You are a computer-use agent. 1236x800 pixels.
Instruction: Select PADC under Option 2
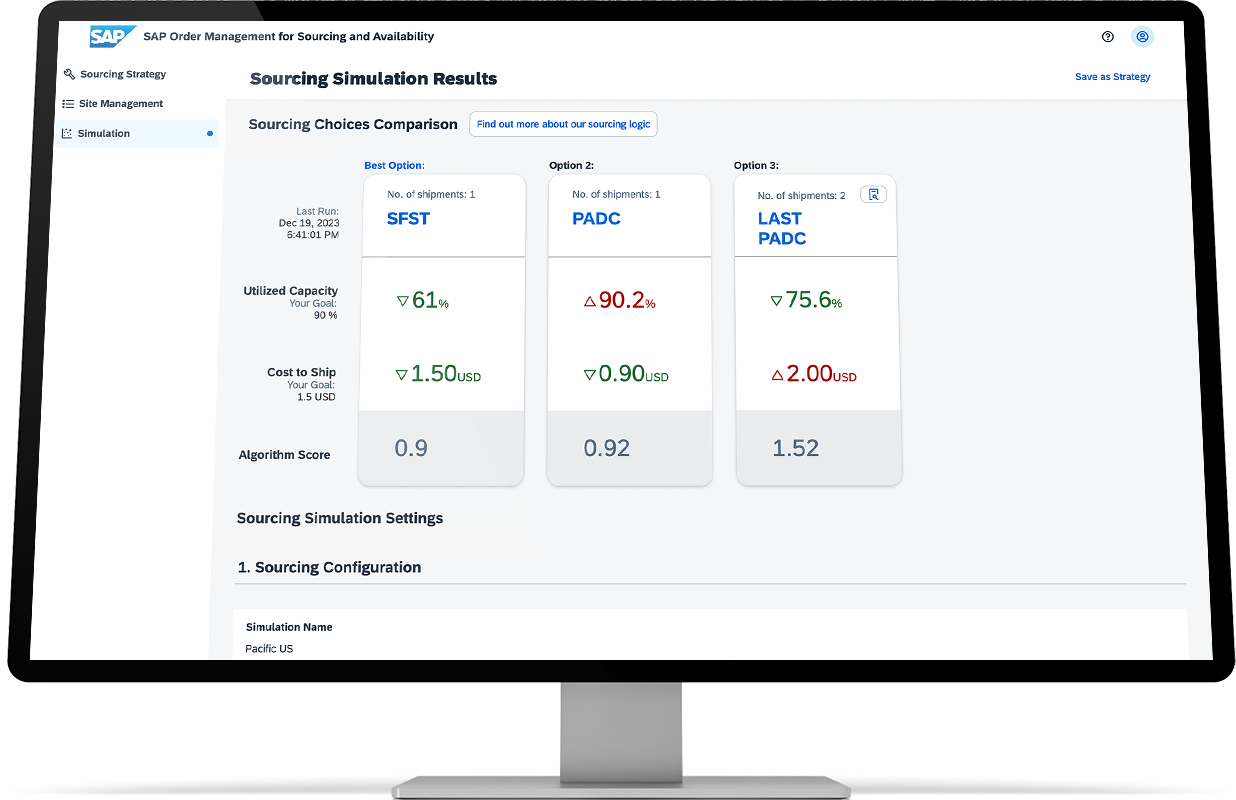point(597,218)
